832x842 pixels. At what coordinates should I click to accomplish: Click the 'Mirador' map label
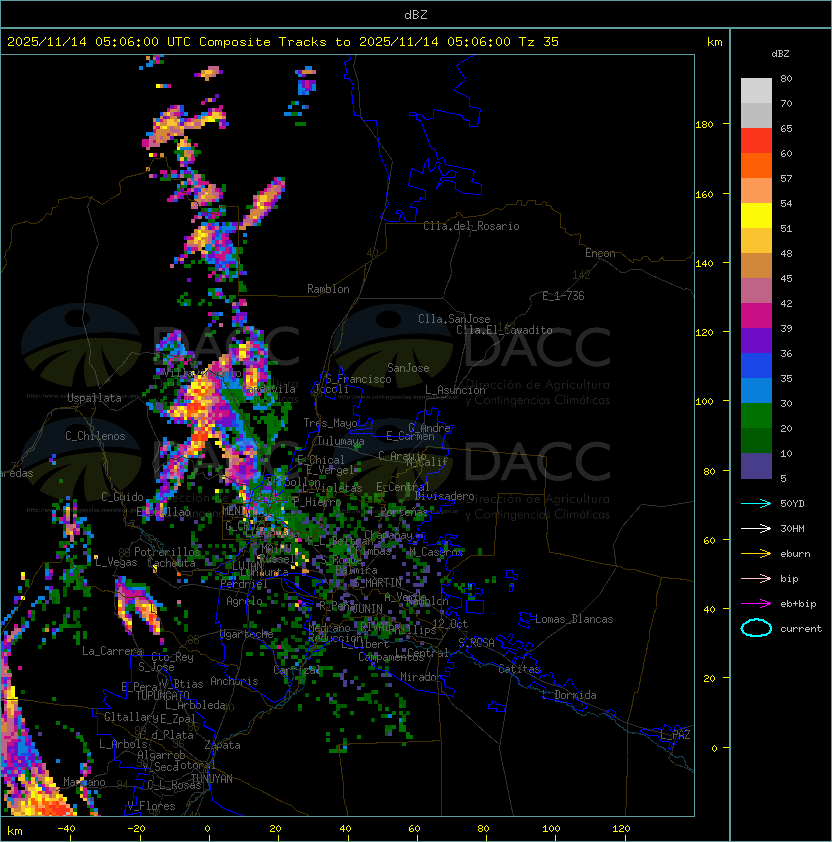(x=421, y=677)
